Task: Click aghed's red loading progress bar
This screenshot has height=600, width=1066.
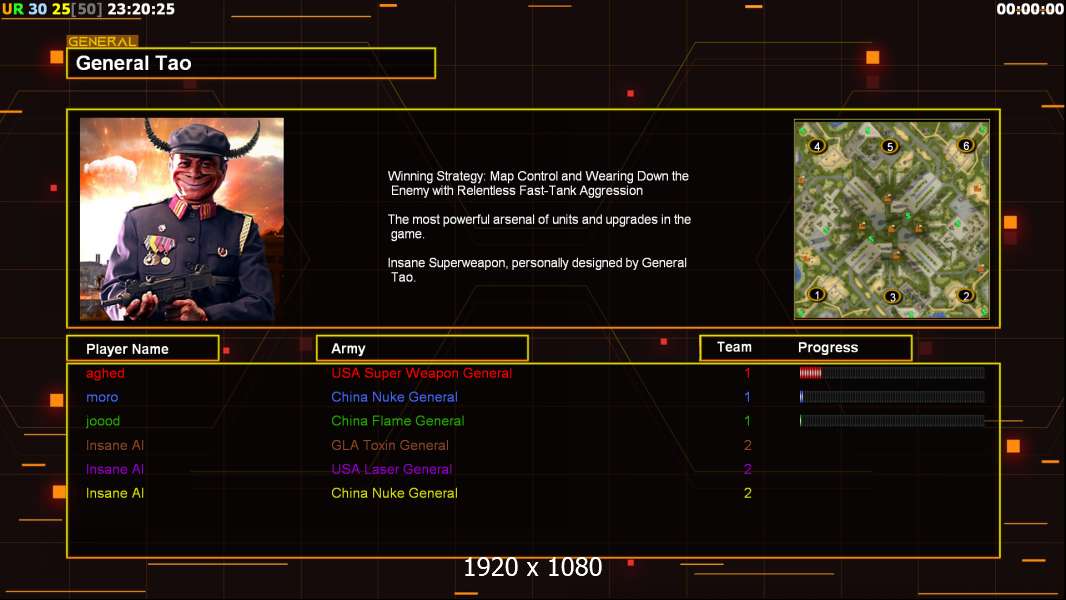Action: [x=892, y=372]
